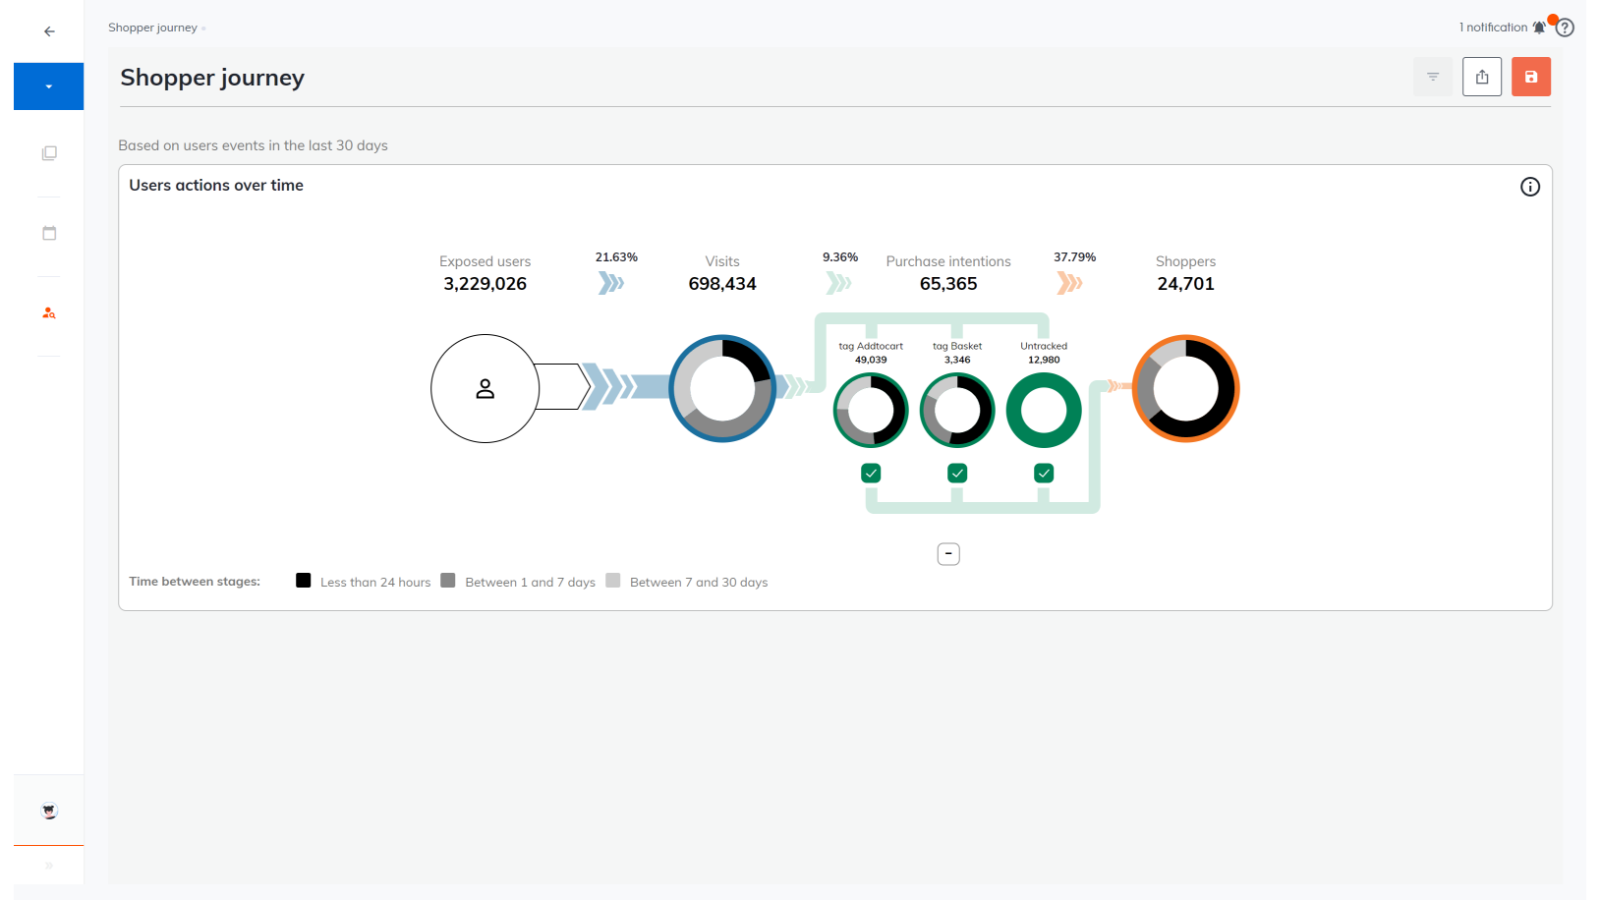1600x900 pixels.
Task: Expand the sidebar with double chevron
Action: [49, 866]
